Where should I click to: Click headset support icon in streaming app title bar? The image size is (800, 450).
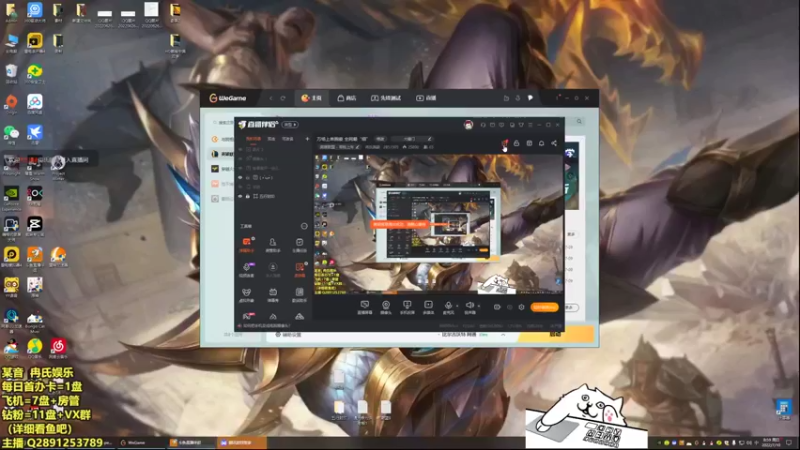point(483,125)
